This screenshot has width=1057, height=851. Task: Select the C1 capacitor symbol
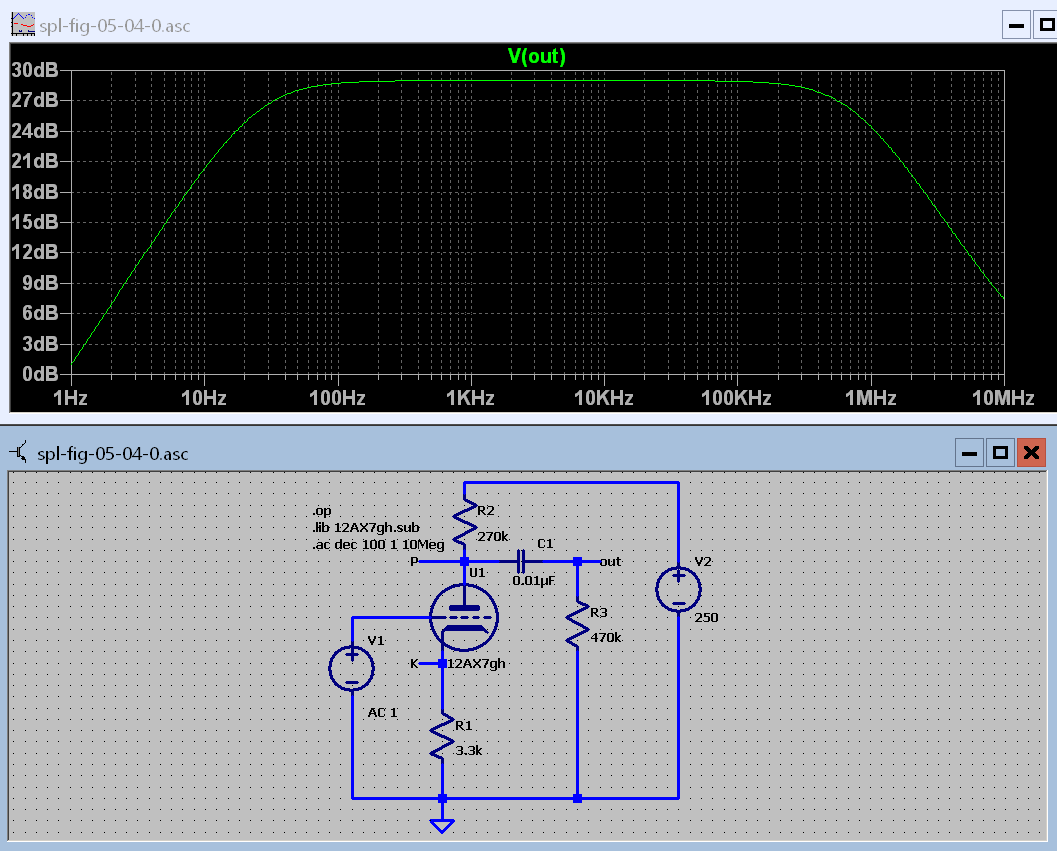pos(521,562)
